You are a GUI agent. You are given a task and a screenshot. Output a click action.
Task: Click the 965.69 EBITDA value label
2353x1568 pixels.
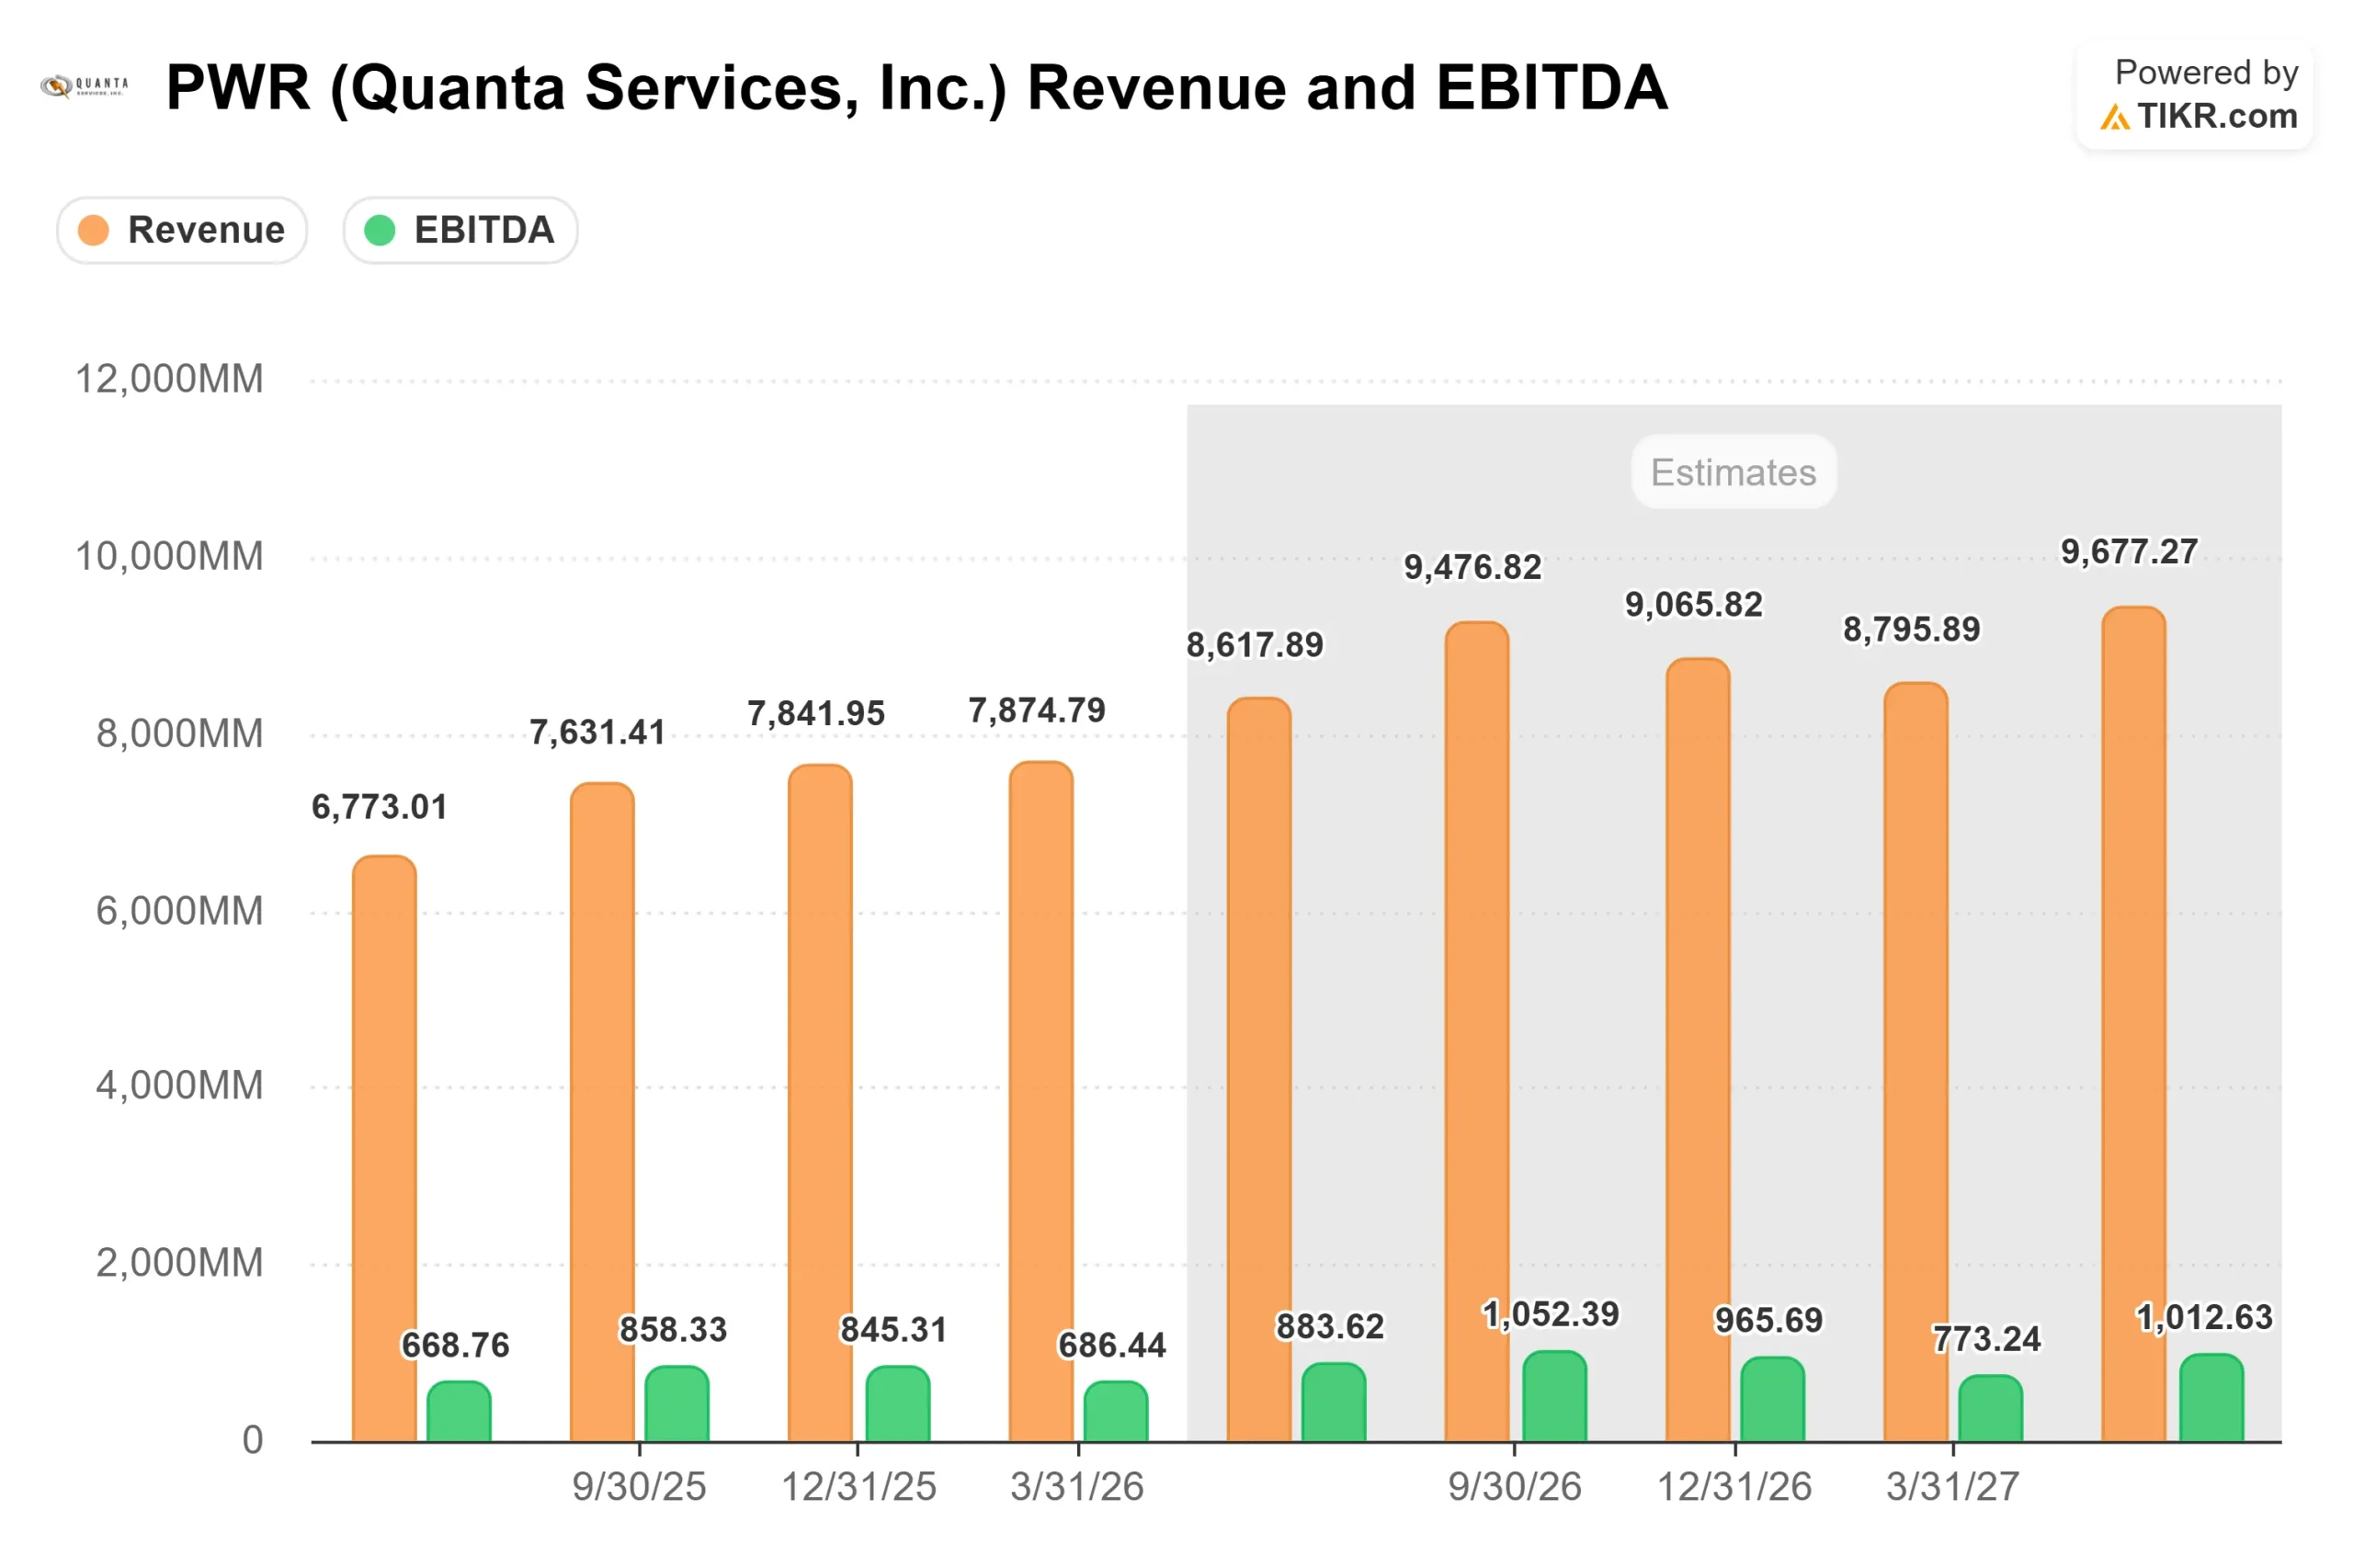(x=1770, y=1321)
